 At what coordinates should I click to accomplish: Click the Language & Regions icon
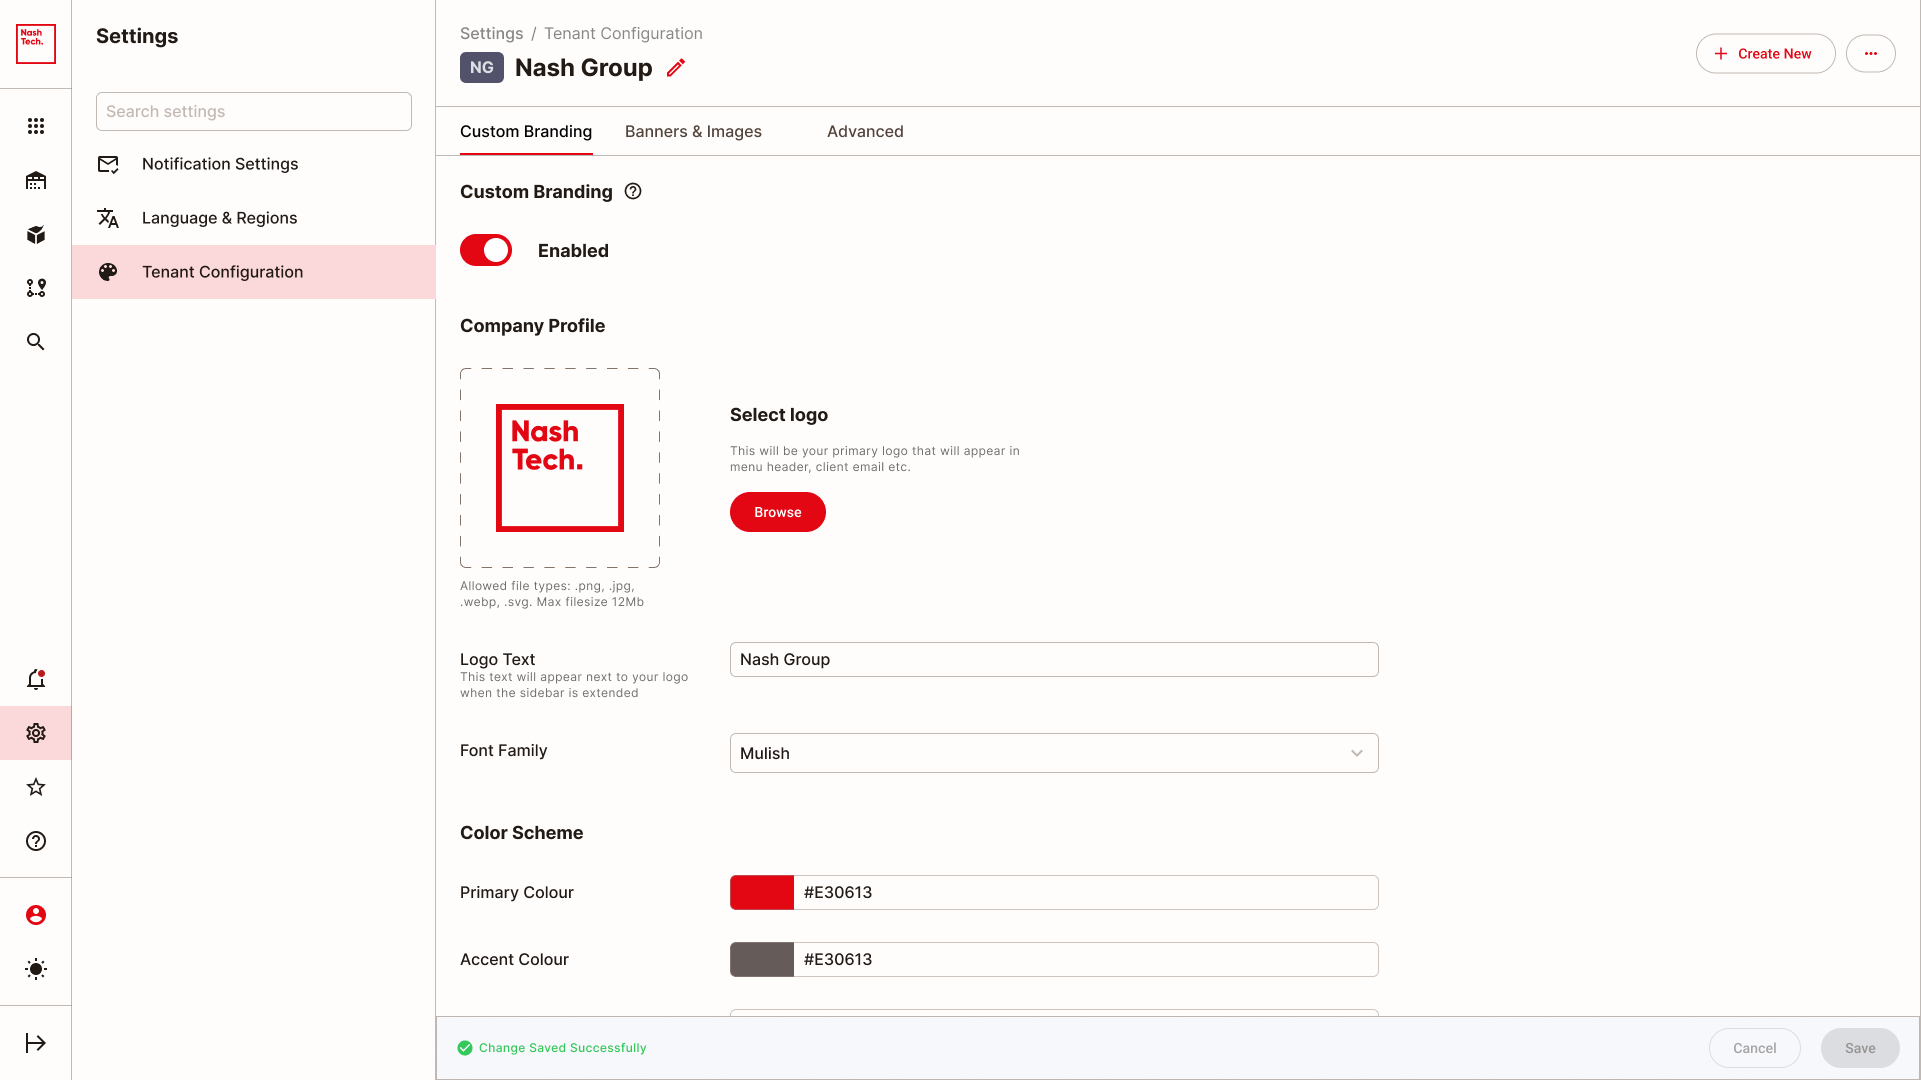coord(108,218)
